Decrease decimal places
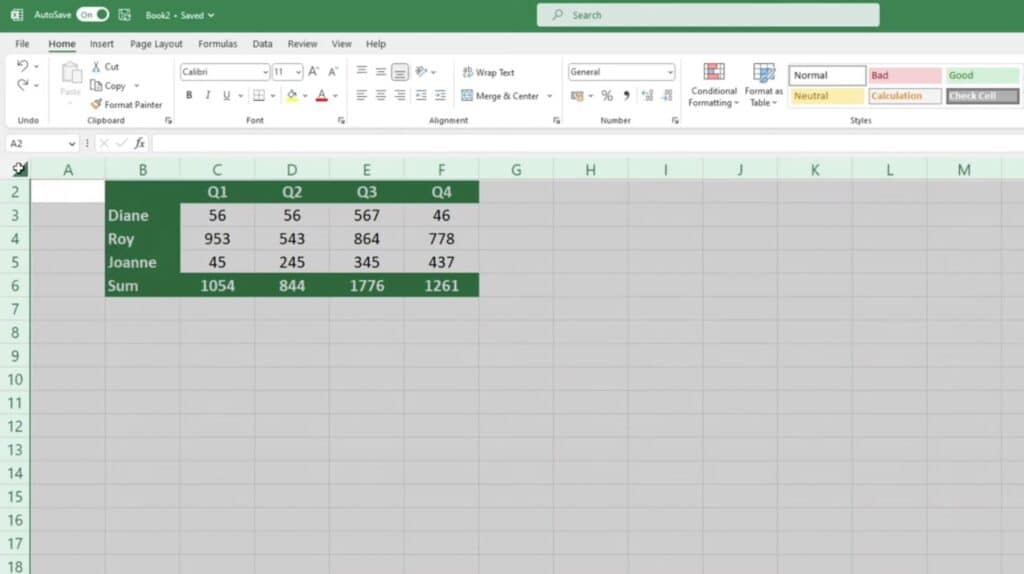Image resolution: width=1024 pixels, height=574 pixels. 667,96
